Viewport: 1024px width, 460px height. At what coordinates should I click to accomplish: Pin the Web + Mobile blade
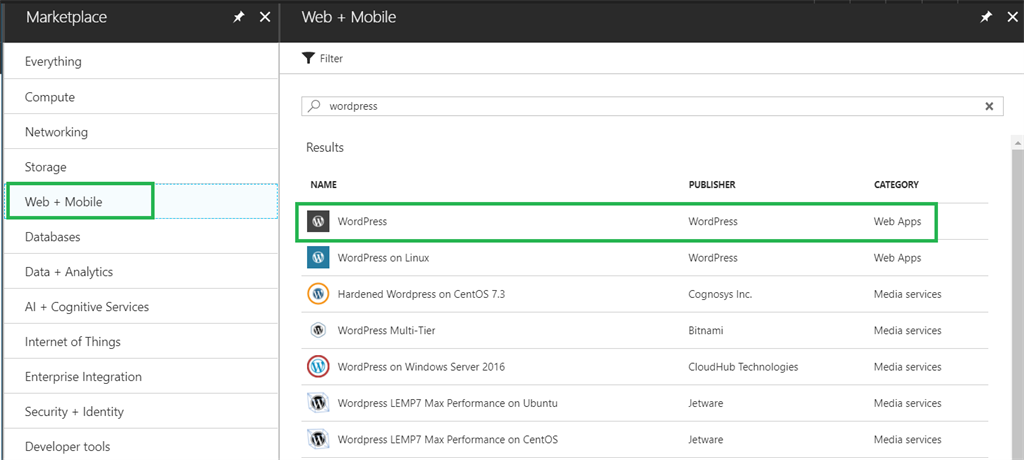point(986,17)
